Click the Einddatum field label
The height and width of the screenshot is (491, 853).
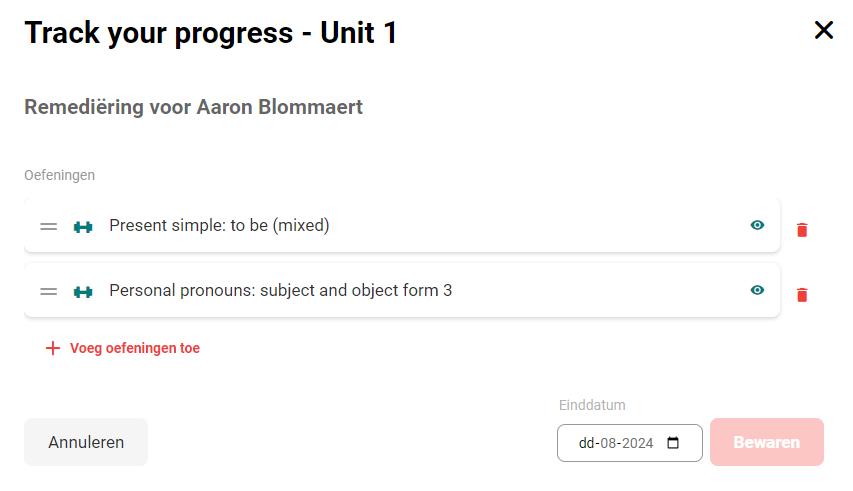tap(592, 405)
